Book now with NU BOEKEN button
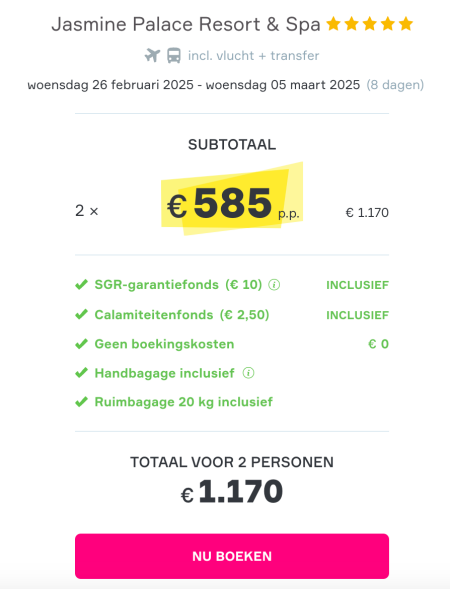Screen dimensions: 450x589 (232, 556)
